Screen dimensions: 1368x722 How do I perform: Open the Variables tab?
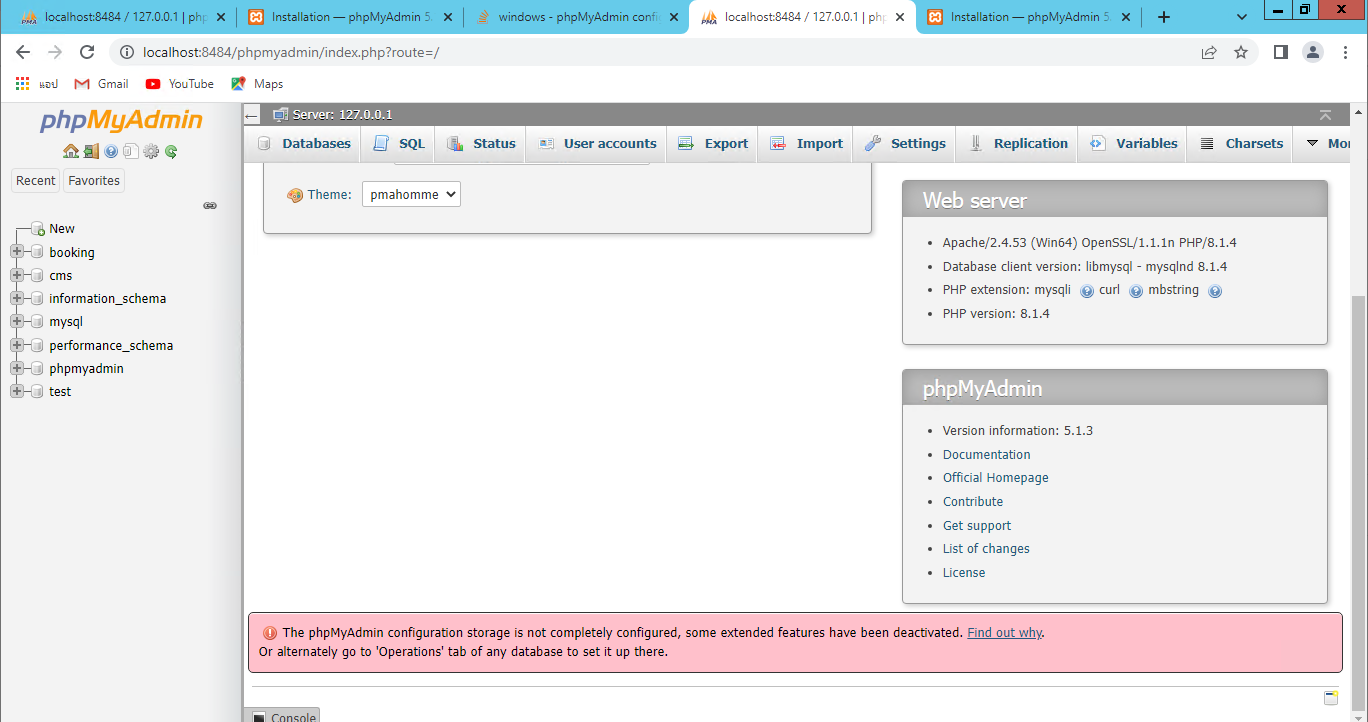(1134, 143)
